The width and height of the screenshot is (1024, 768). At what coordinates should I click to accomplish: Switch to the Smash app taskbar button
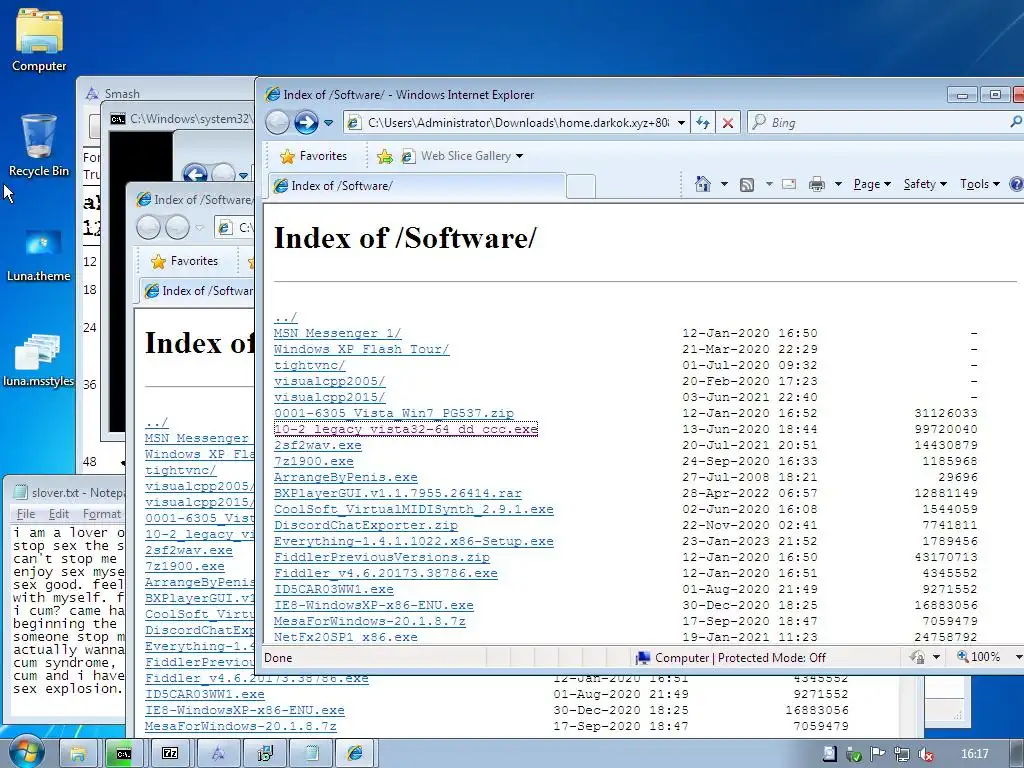click(218, 754)
